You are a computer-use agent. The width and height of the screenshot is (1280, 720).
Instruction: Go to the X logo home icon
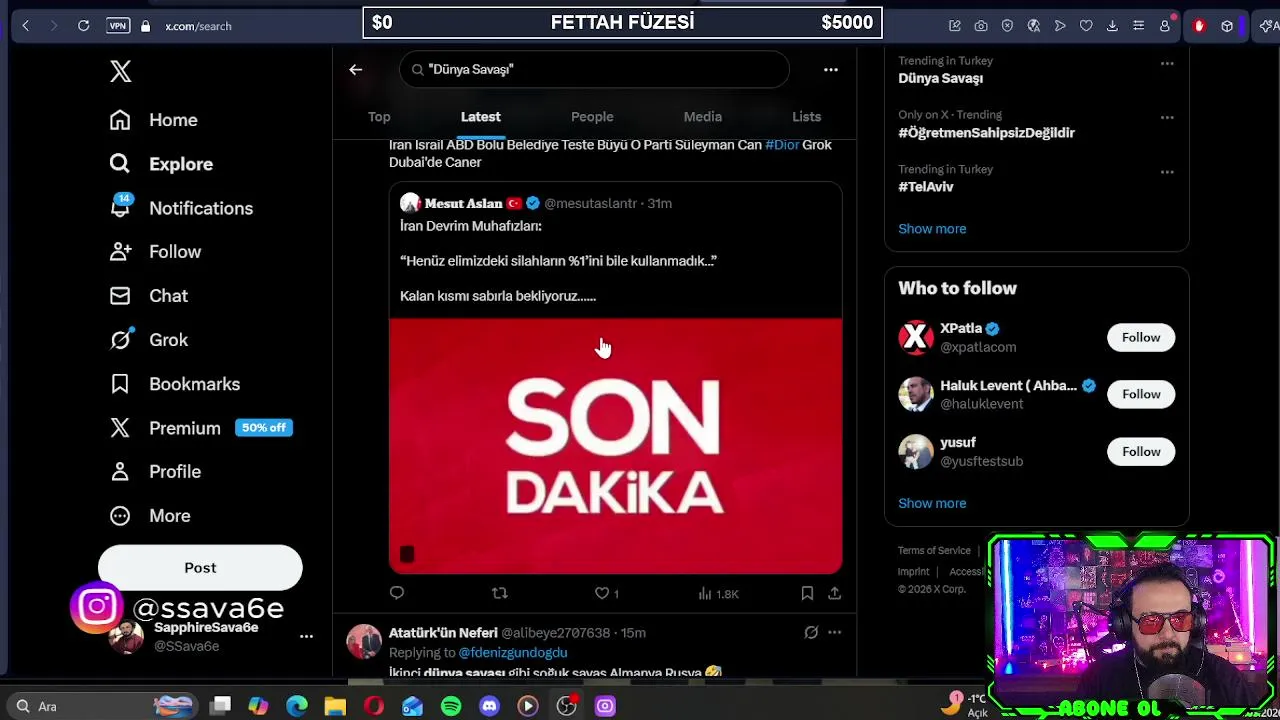coord(120,71)
